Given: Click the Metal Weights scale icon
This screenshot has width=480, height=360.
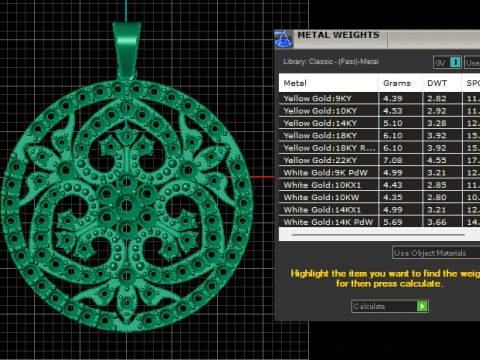Looking at the screenshot, I should click(x=283, y=39).
